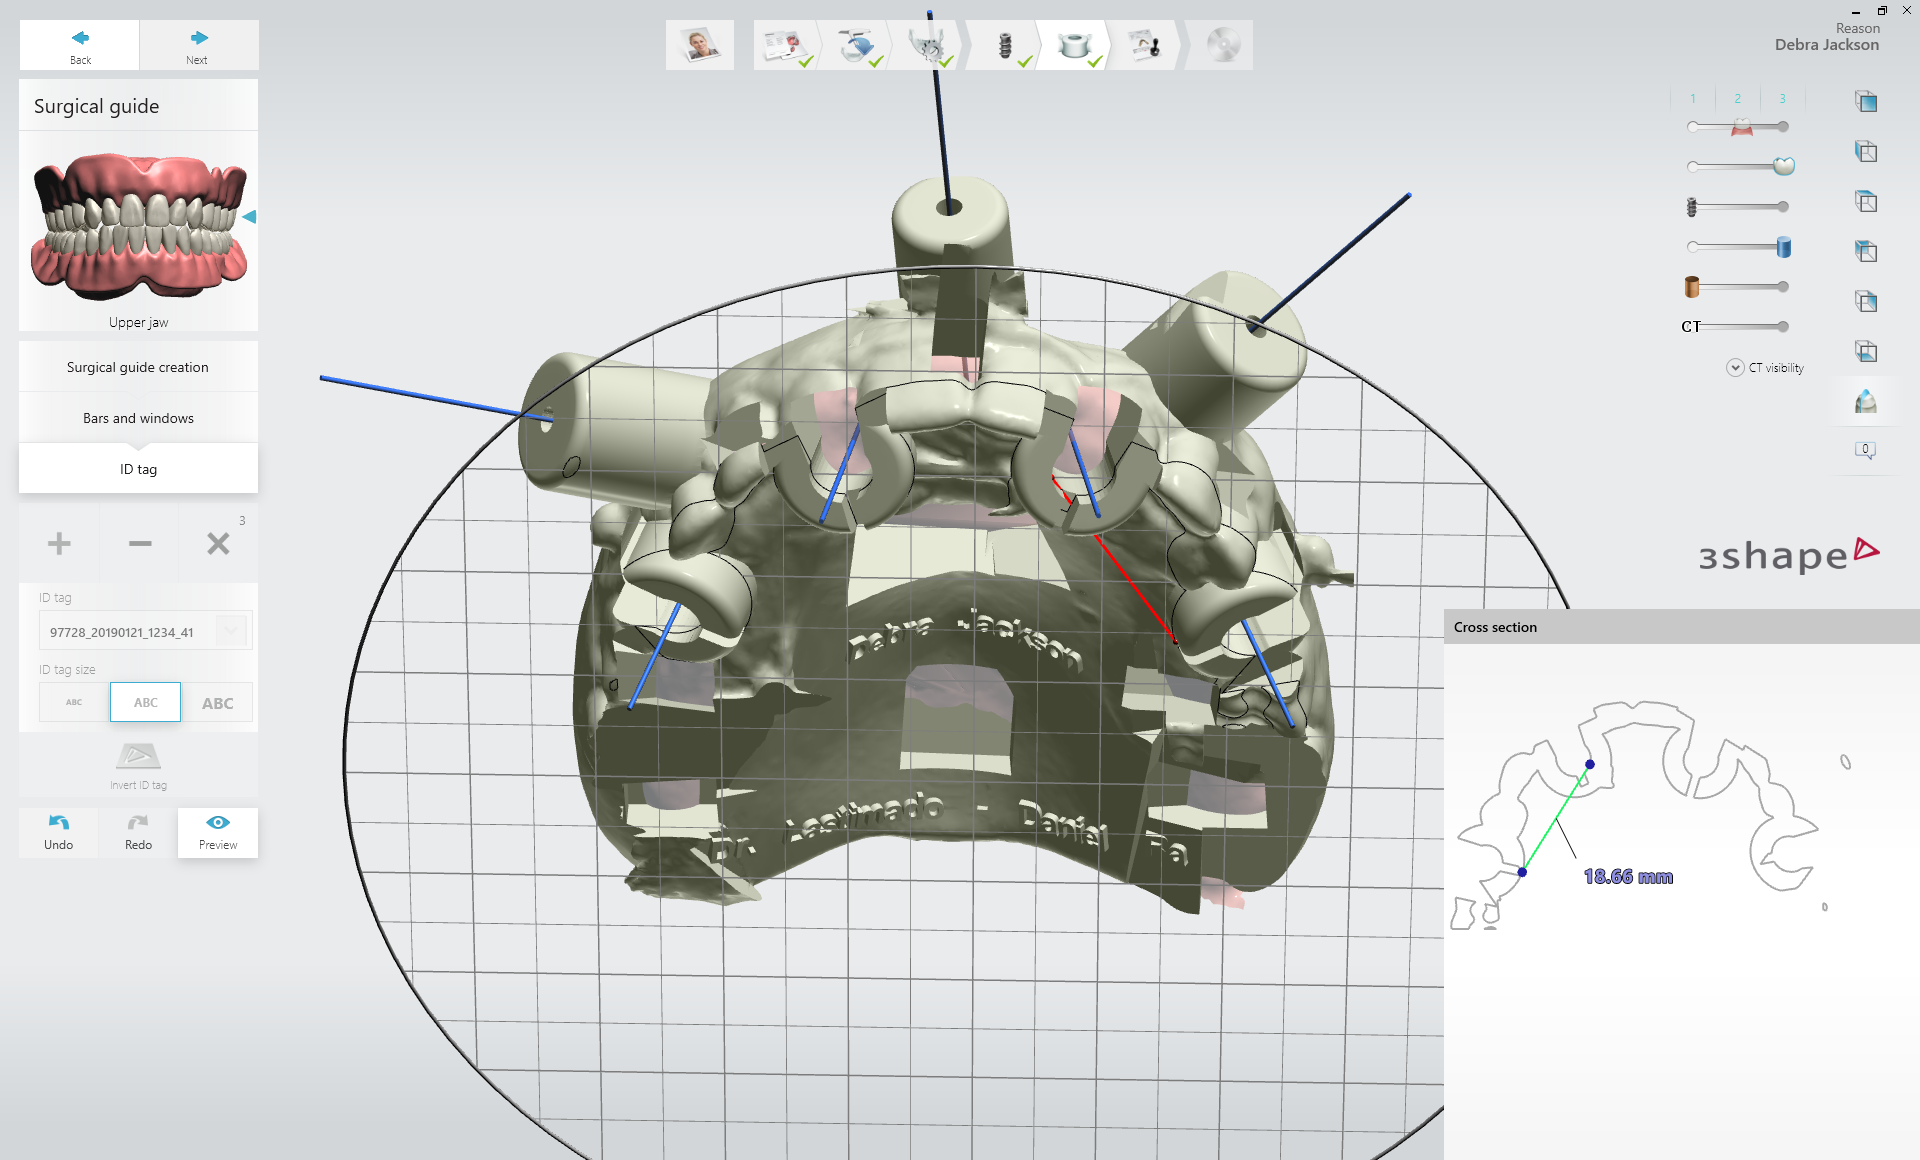
Task: Click the blue arrow beside the jaw preview
Action: click(249, 217)
